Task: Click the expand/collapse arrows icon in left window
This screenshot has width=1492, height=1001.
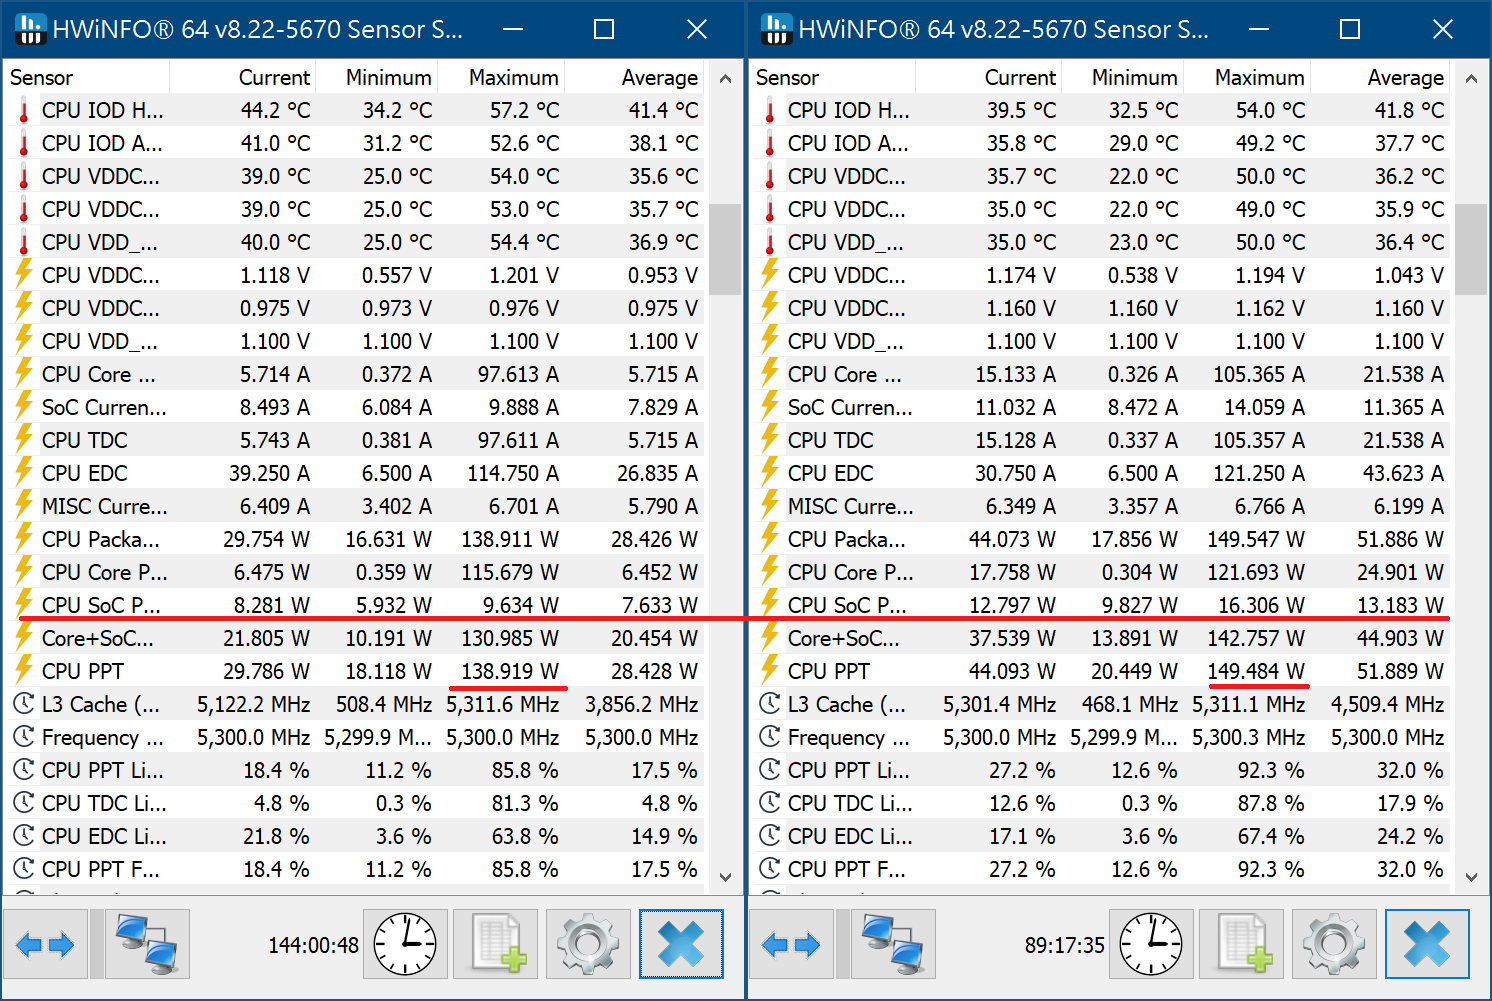Action: 45,944
